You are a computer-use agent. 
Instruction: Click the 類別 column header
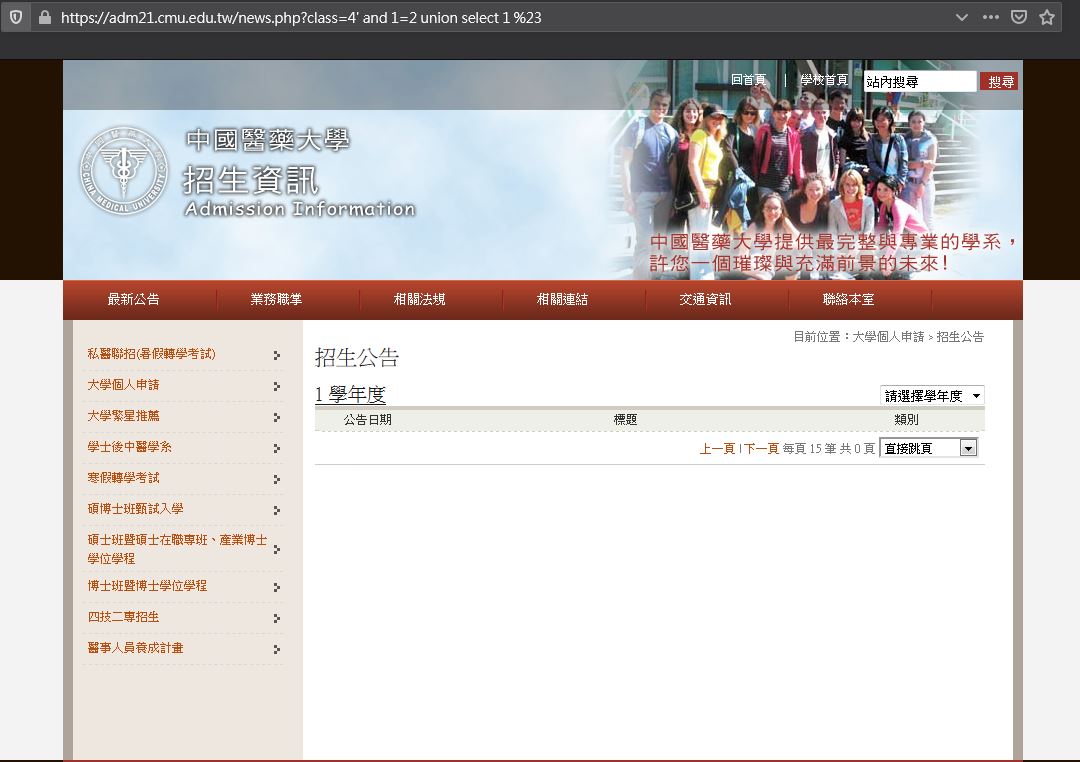(x=906, y=419)
